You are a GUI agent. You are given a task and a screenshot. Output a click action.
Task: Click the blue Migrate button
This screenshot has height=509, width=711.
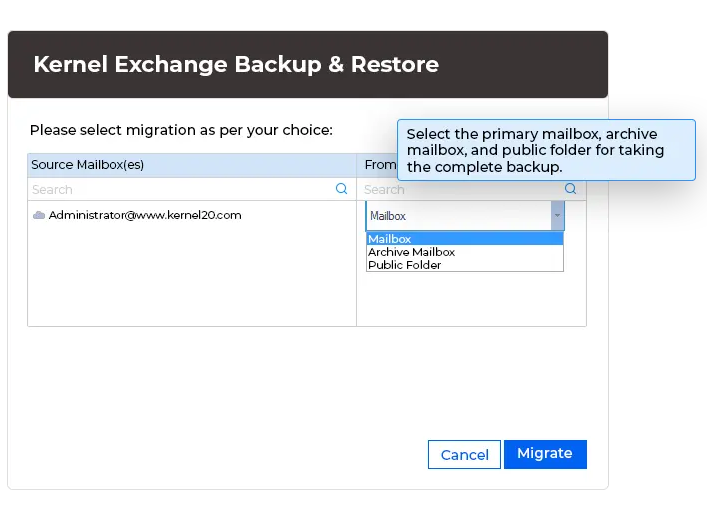pos(545,454)
